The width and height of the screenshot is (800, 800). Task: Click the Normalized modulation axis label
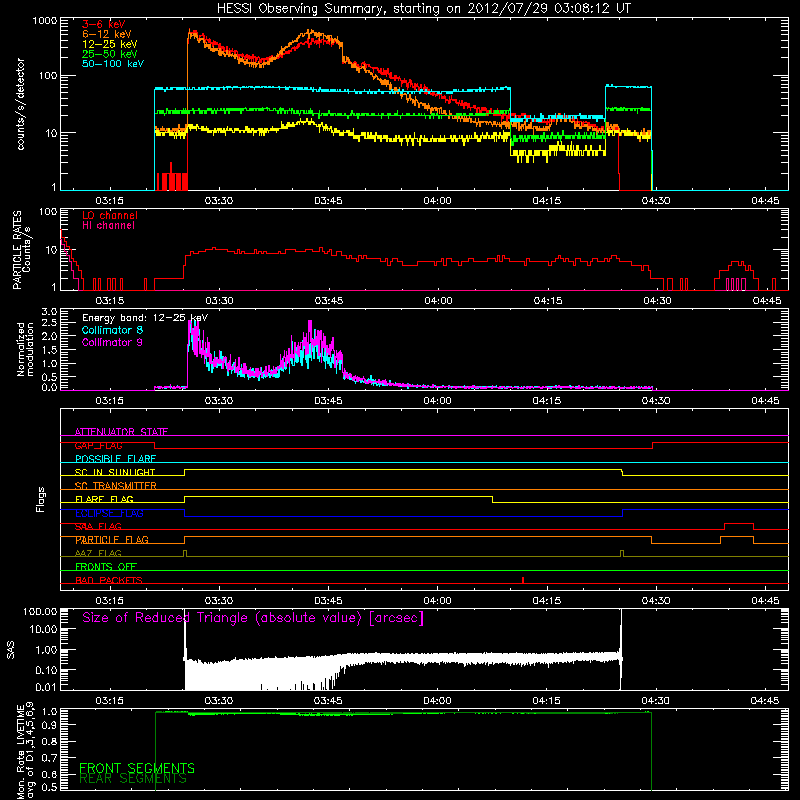[x=25, y=349]
